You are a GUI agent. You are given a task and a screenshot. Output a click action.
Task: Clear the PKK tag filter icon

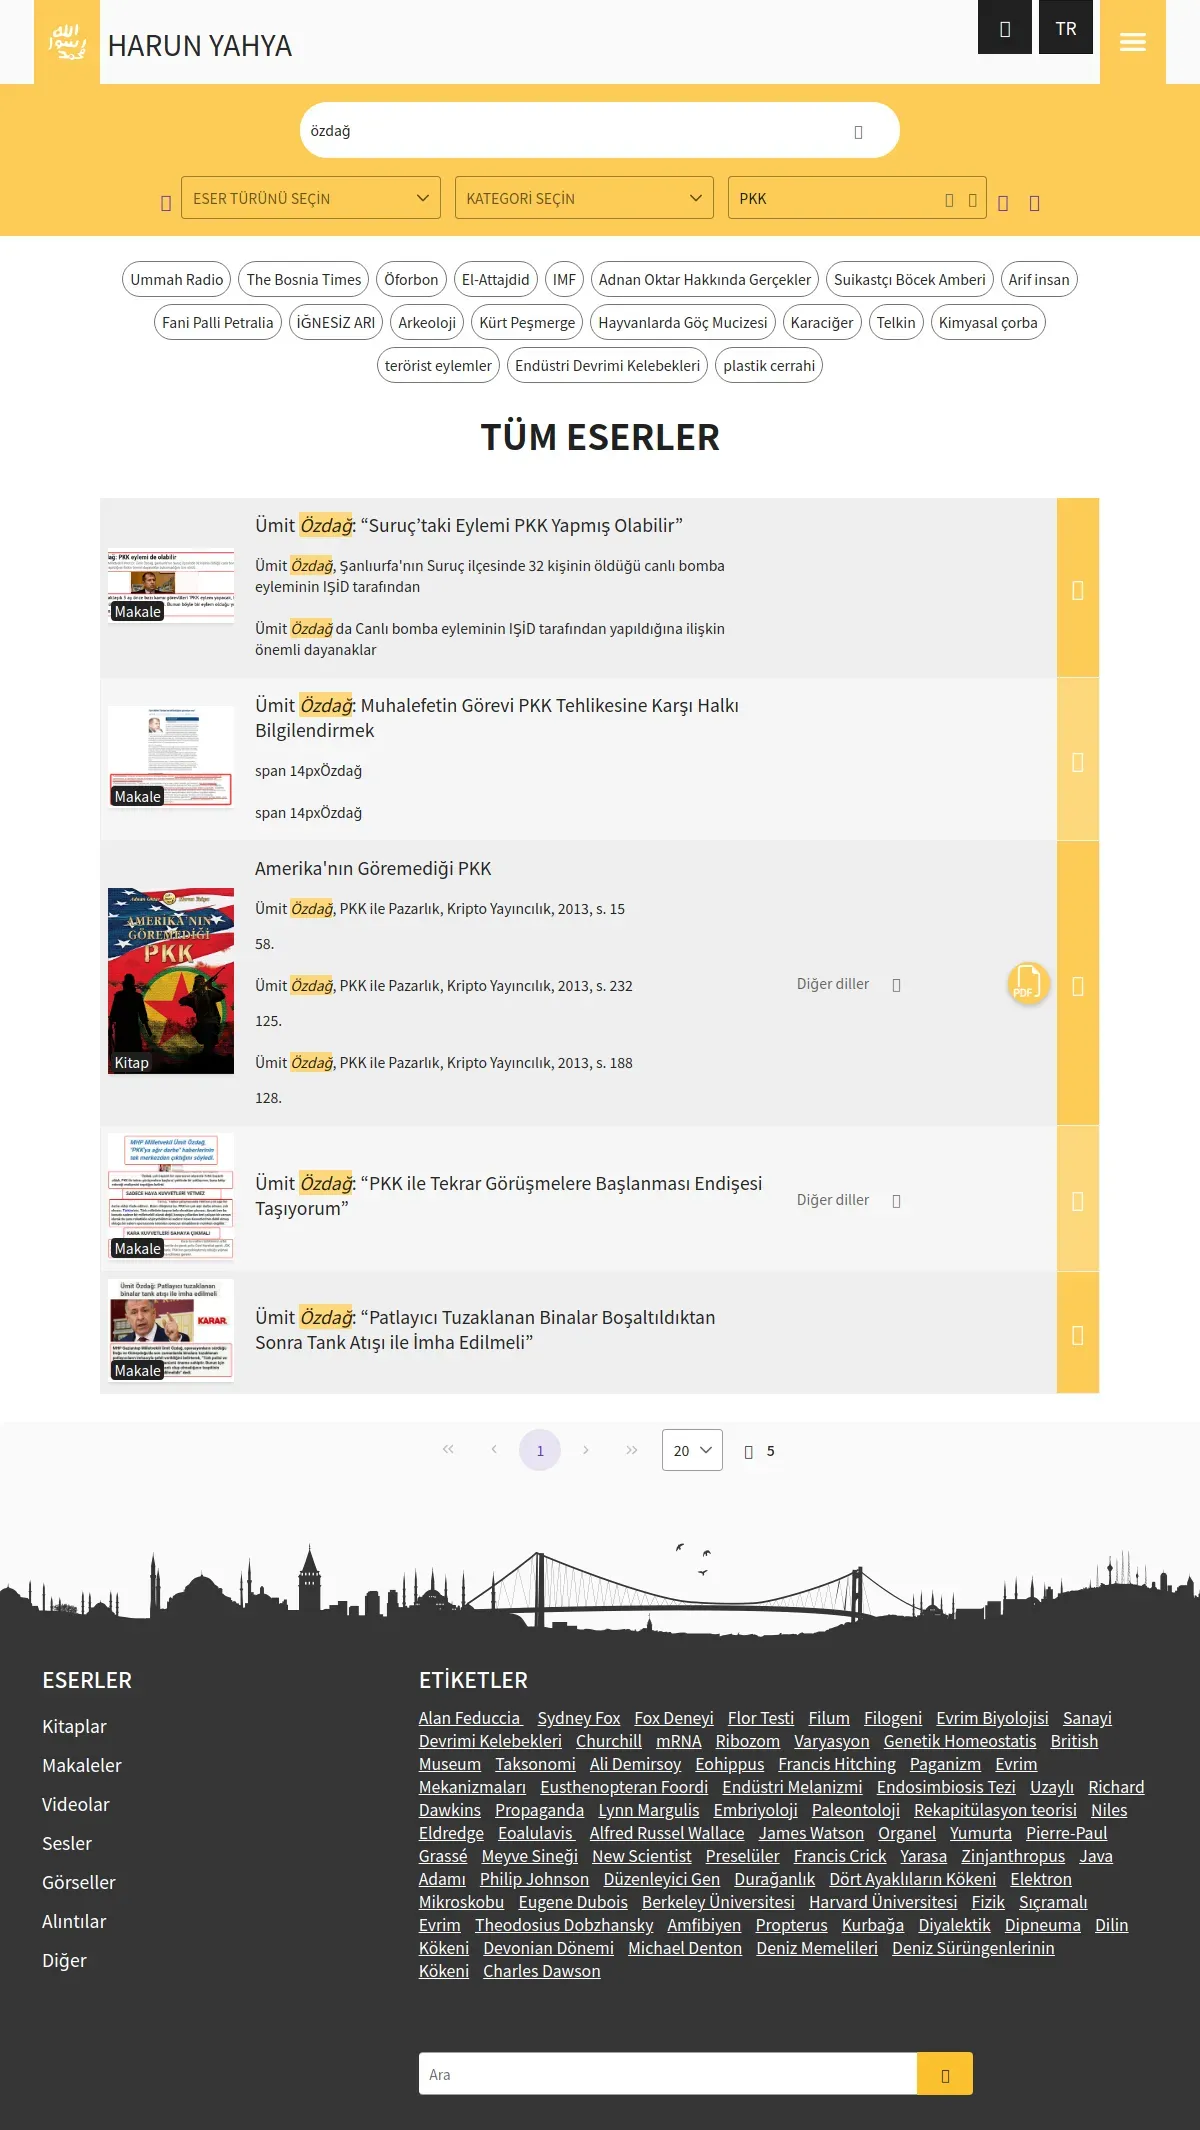tap(949, 200)
